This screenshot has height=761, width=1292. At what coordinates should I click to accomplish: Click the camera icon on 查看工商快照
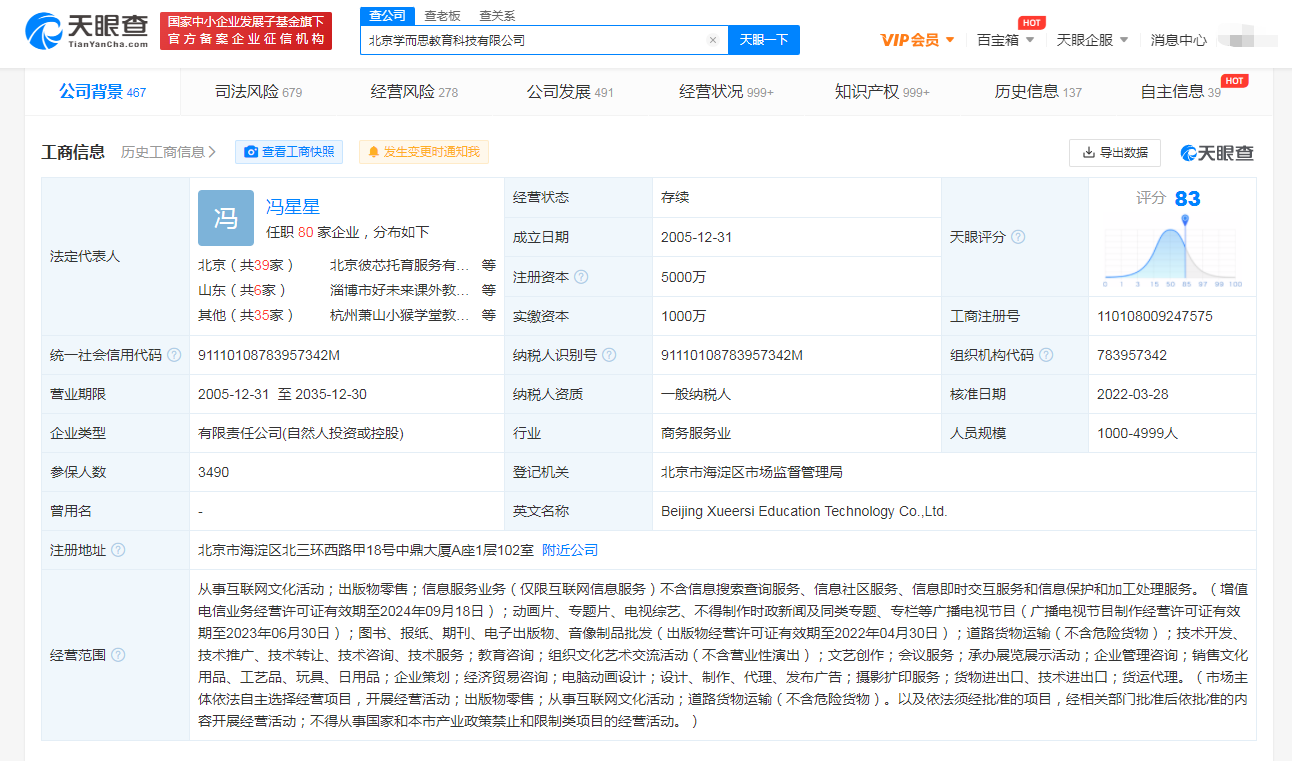click(251, 152)
